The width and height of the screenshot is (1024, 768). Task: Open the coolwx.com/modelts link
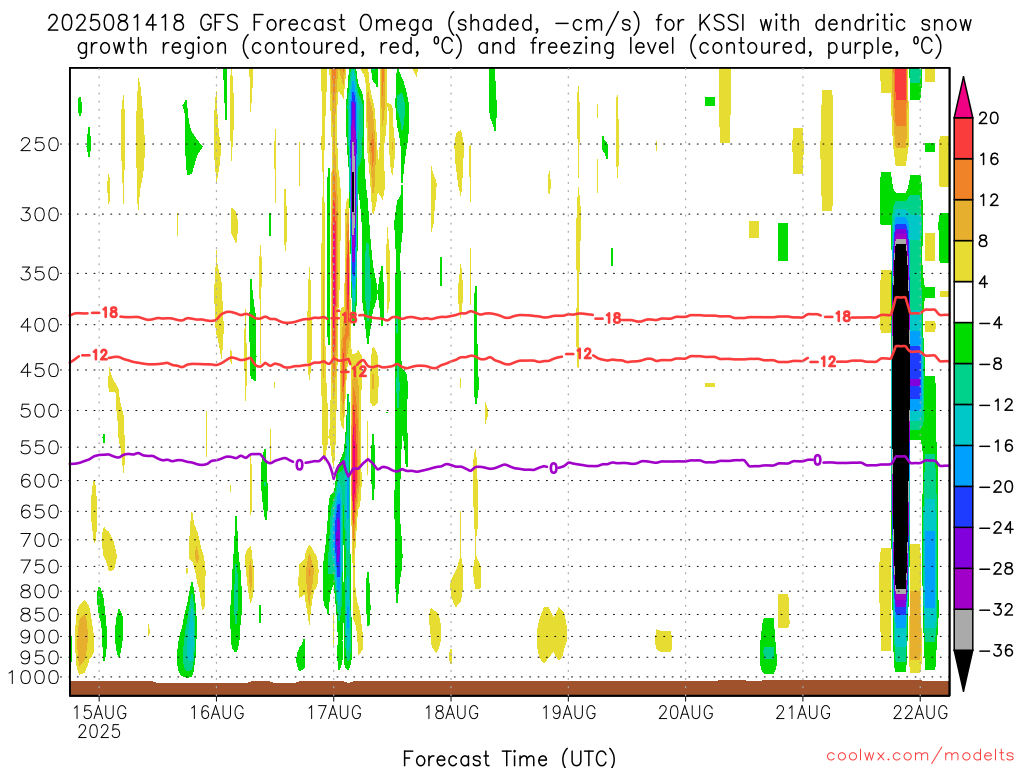point(920,756)
